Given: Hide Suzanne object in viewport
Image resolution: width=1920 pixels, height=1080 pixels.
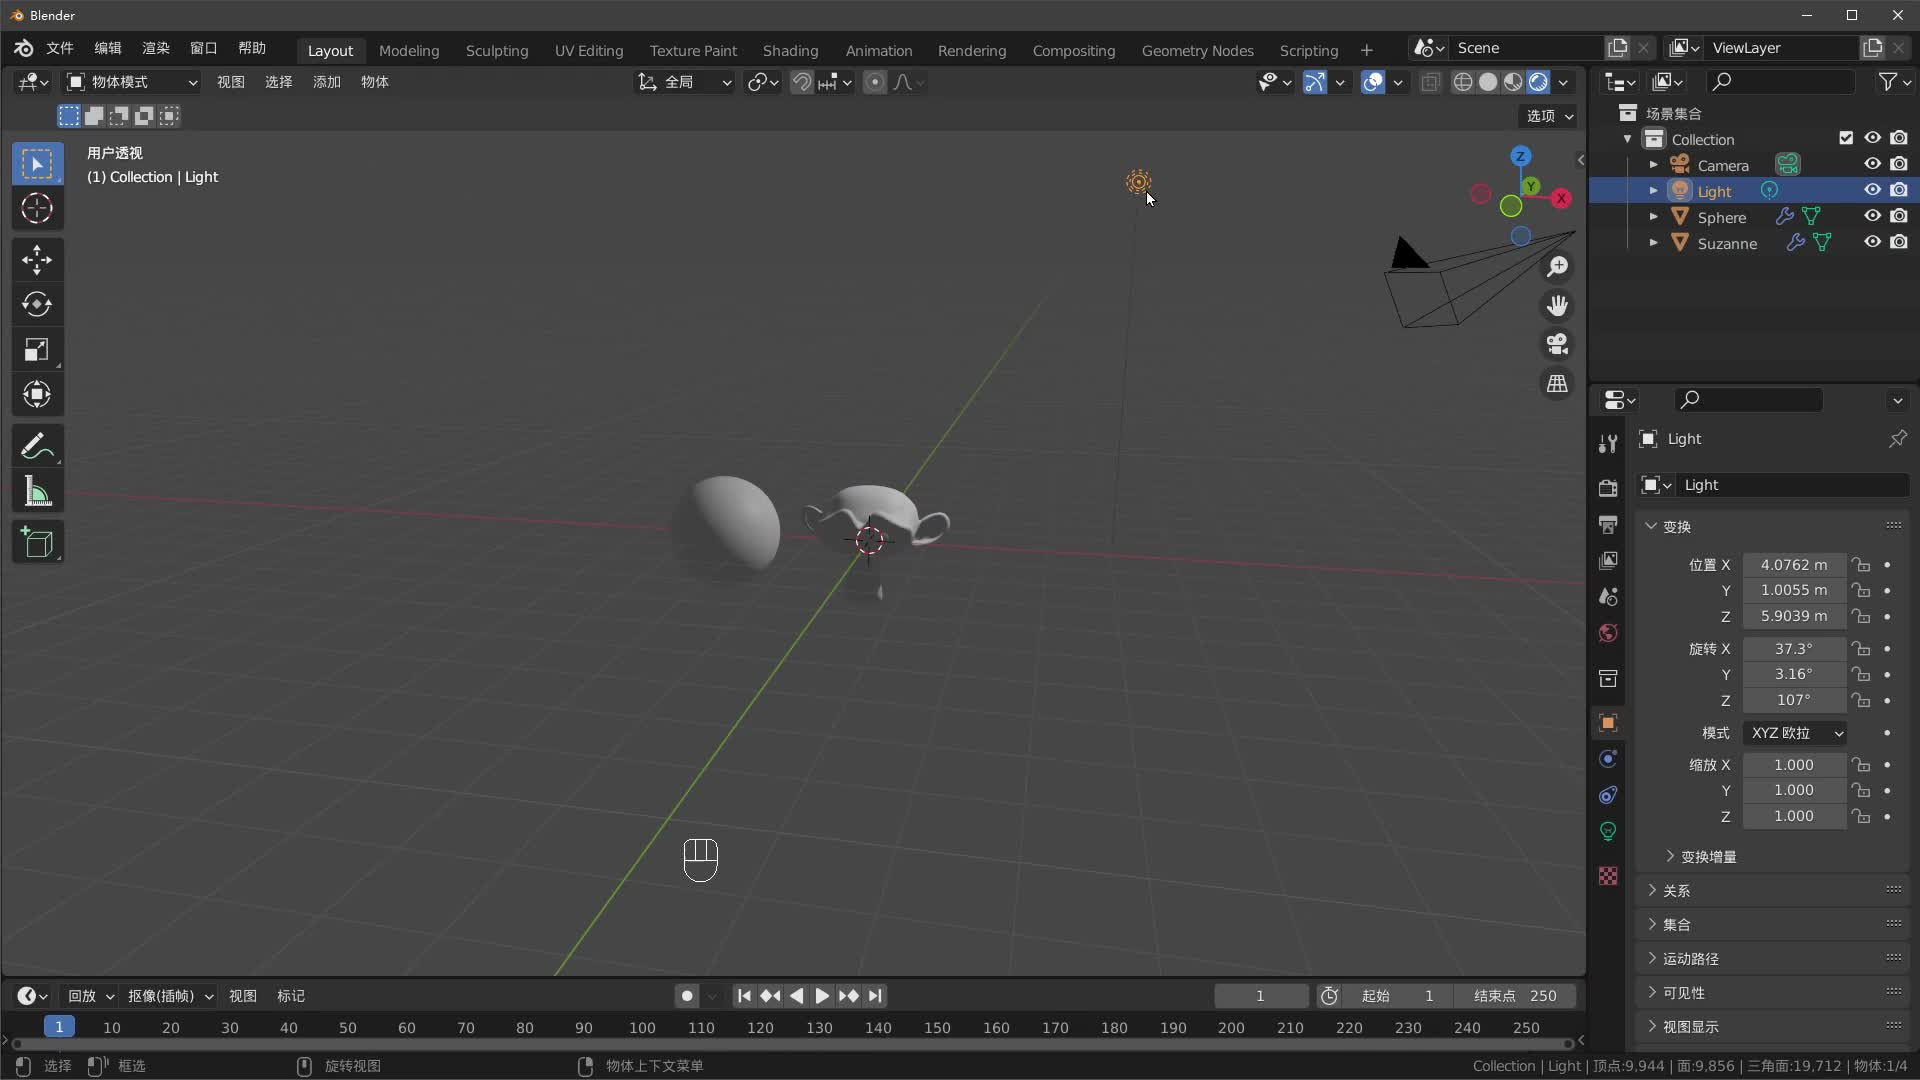Looking at the screenshot, I should [1872, 243].
